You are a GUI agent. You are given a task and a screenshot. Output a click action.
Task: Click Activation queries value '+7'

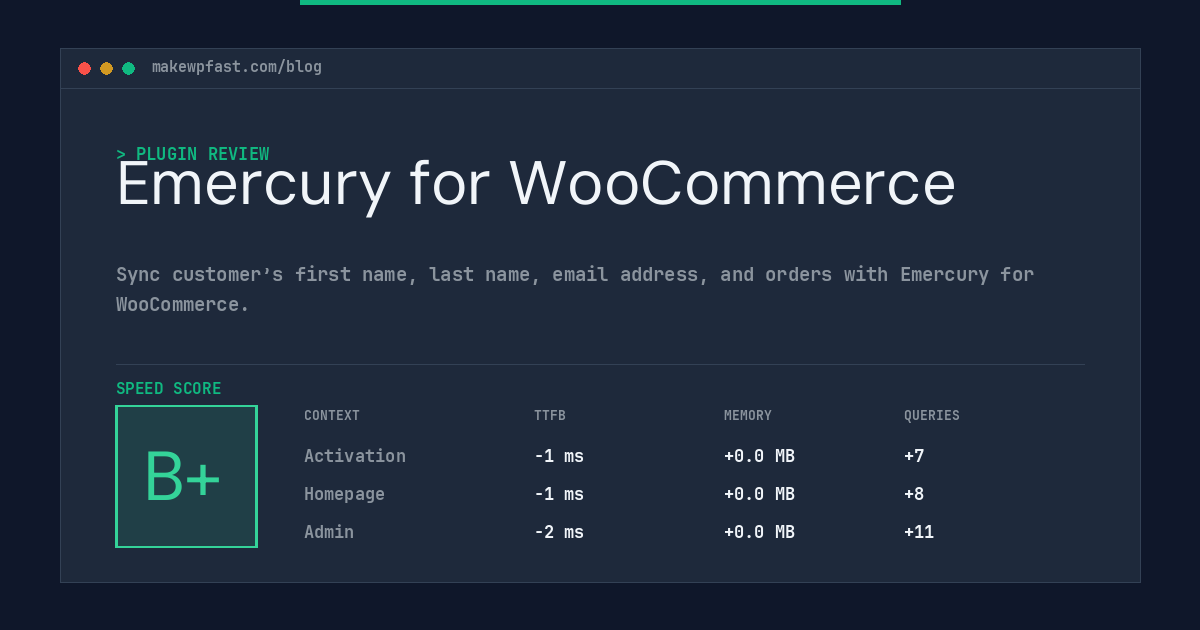914,456
